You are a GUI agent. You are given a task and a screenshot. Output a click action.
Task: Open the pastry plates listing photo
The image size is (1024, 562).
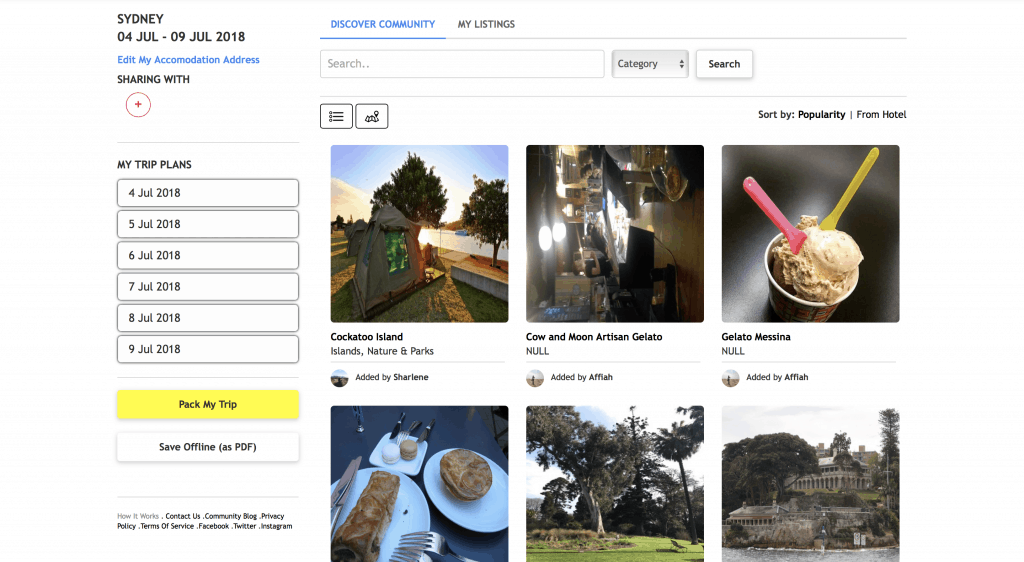pos(419,484)
